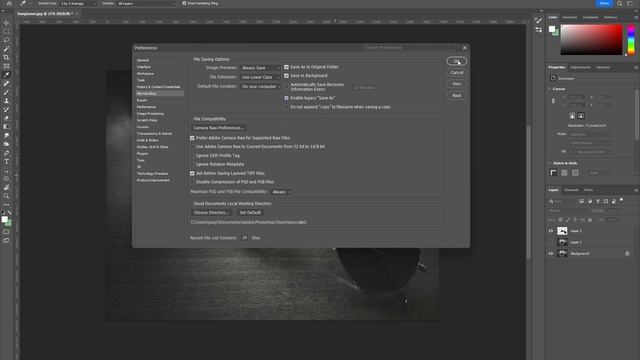Select the Eyedropper tool in the toolbar

click(6, 75)
